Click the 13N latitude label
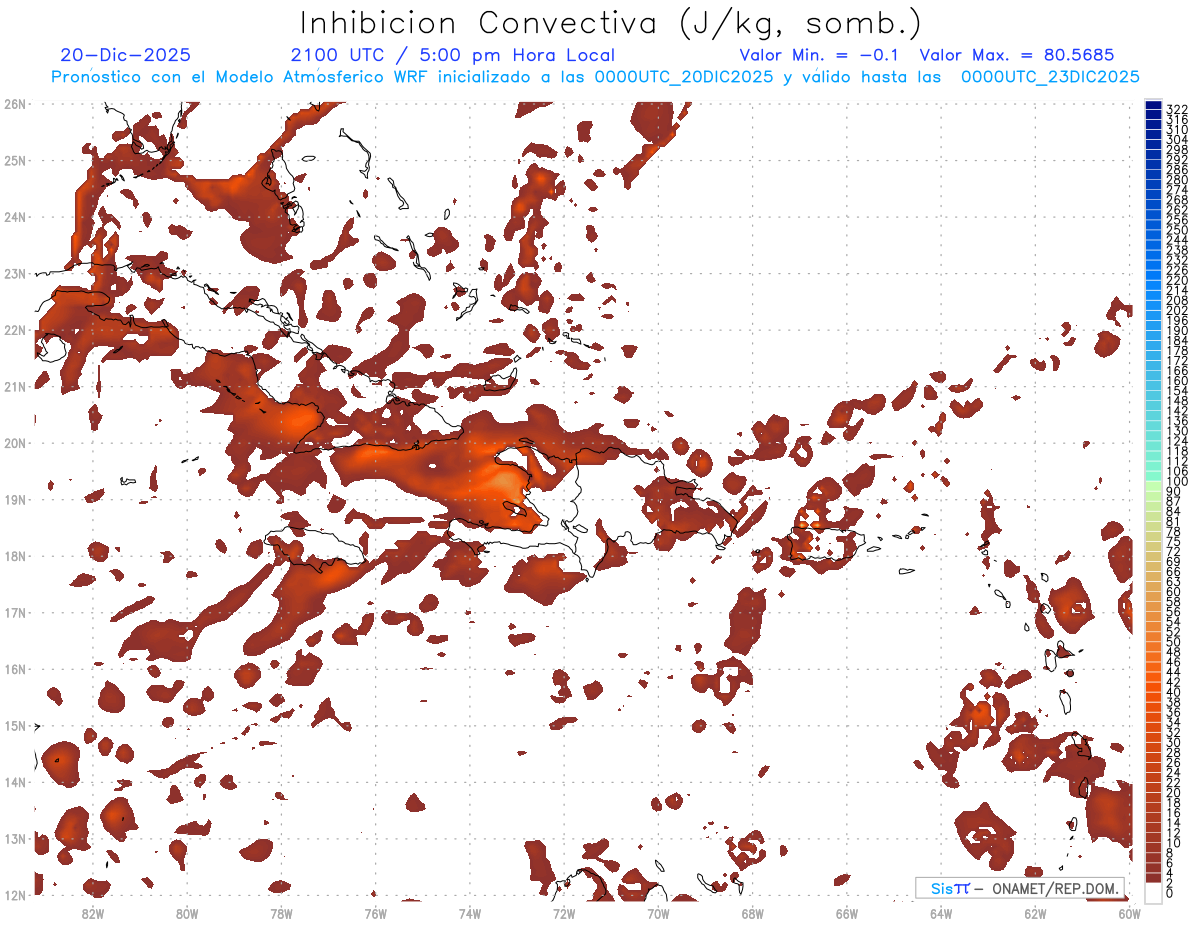Screen dimensions: 1200x927 pos(15,838)
